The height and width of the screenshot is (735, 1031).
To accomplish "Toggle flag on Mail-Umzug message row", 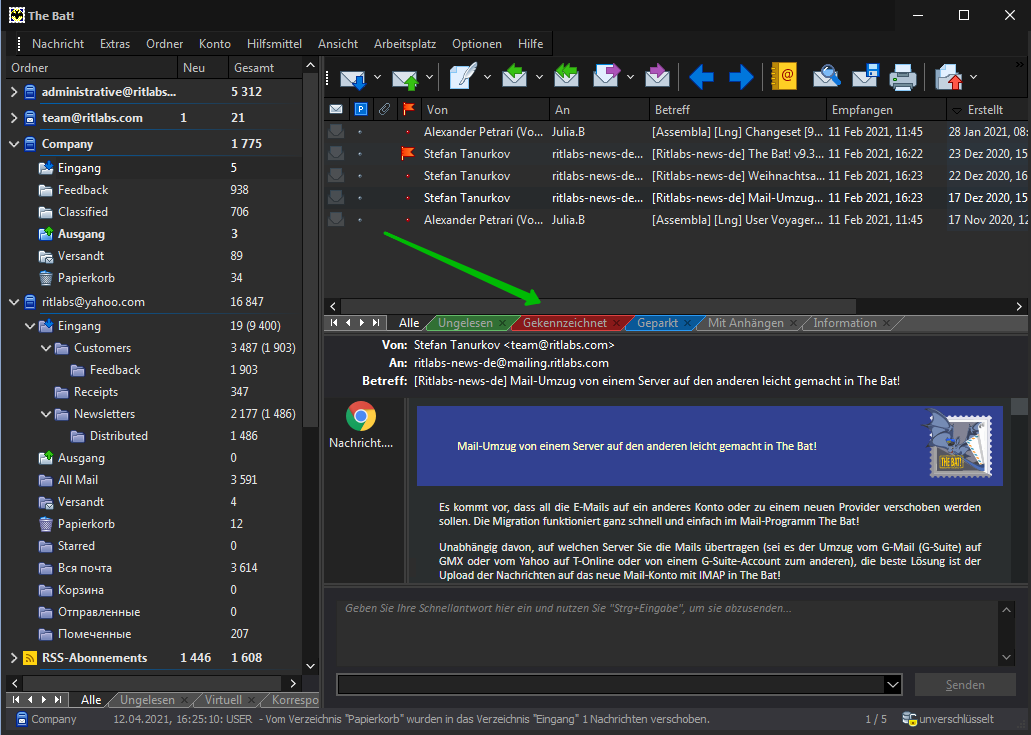I will click(x=408, y=198).
